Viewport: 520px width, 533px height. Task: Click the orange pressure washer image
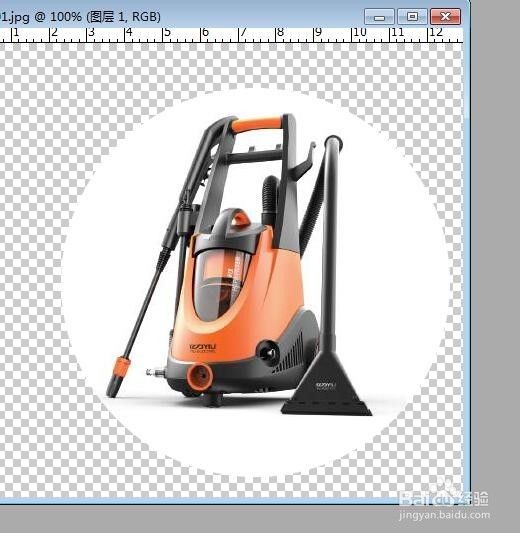pos(239,265)
